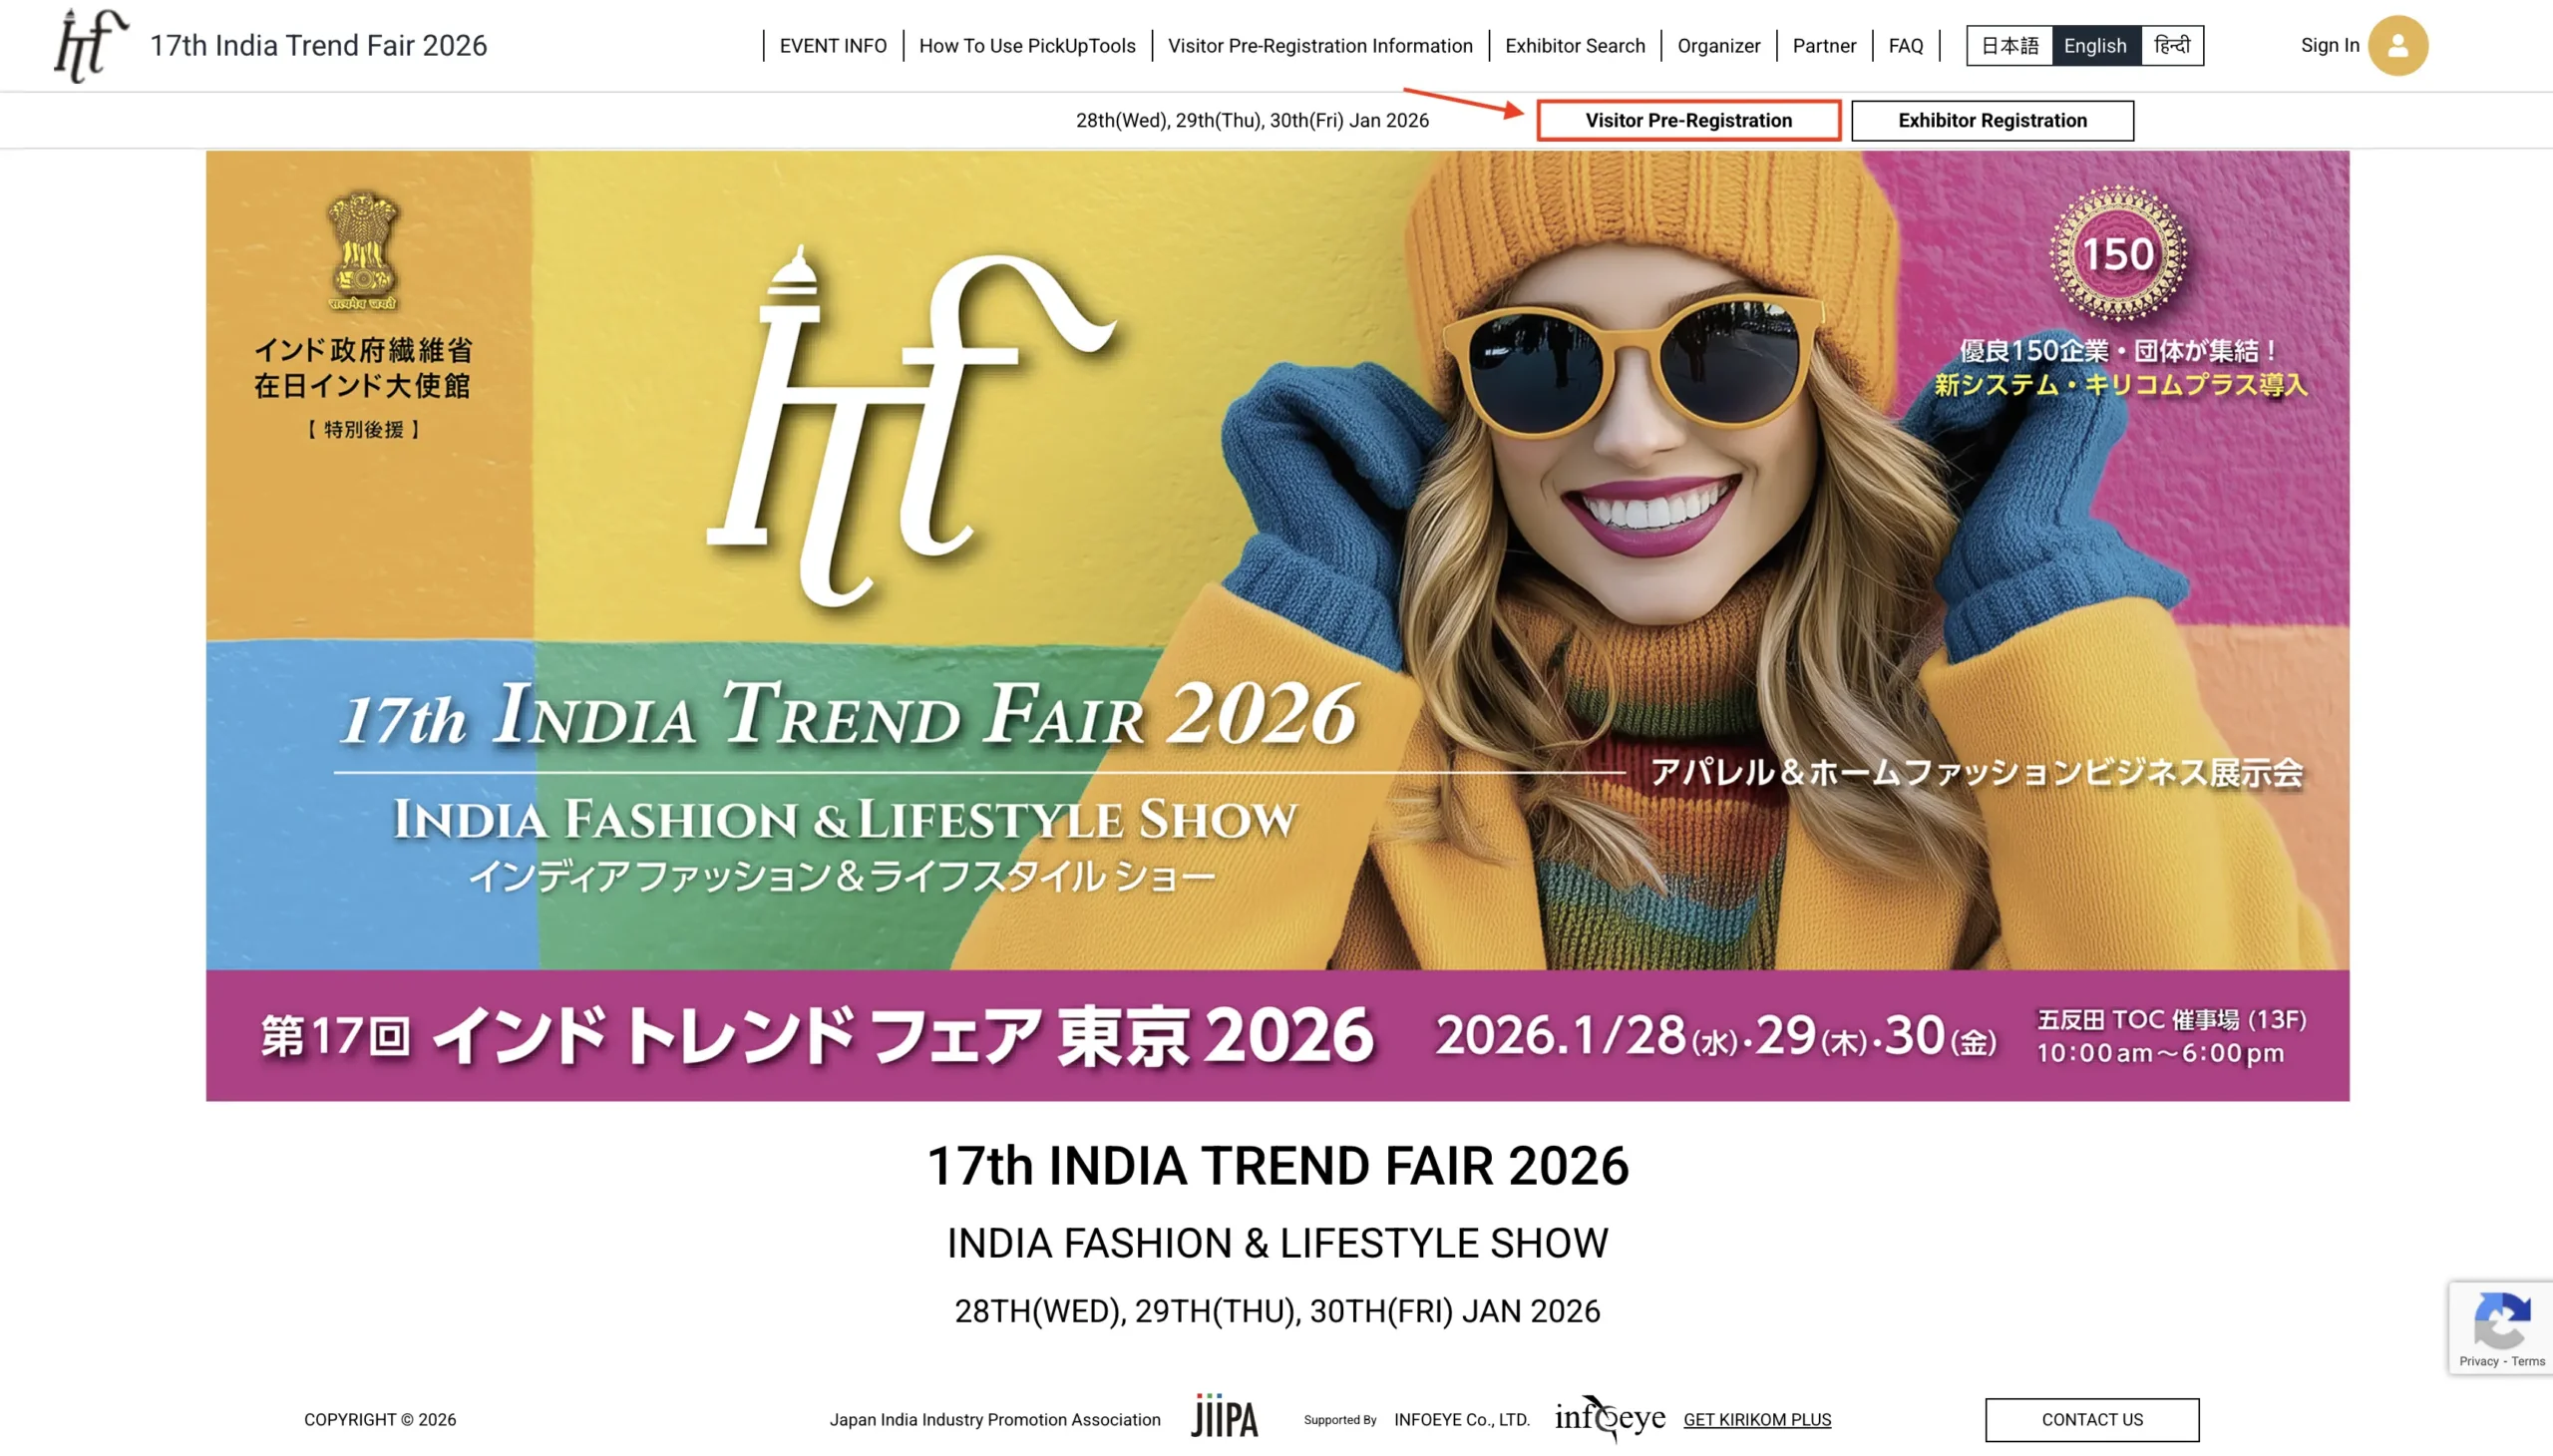Viewport: 2553px width, 1456px height.
Task: Select the English language option
Action: click(2095, 45)
